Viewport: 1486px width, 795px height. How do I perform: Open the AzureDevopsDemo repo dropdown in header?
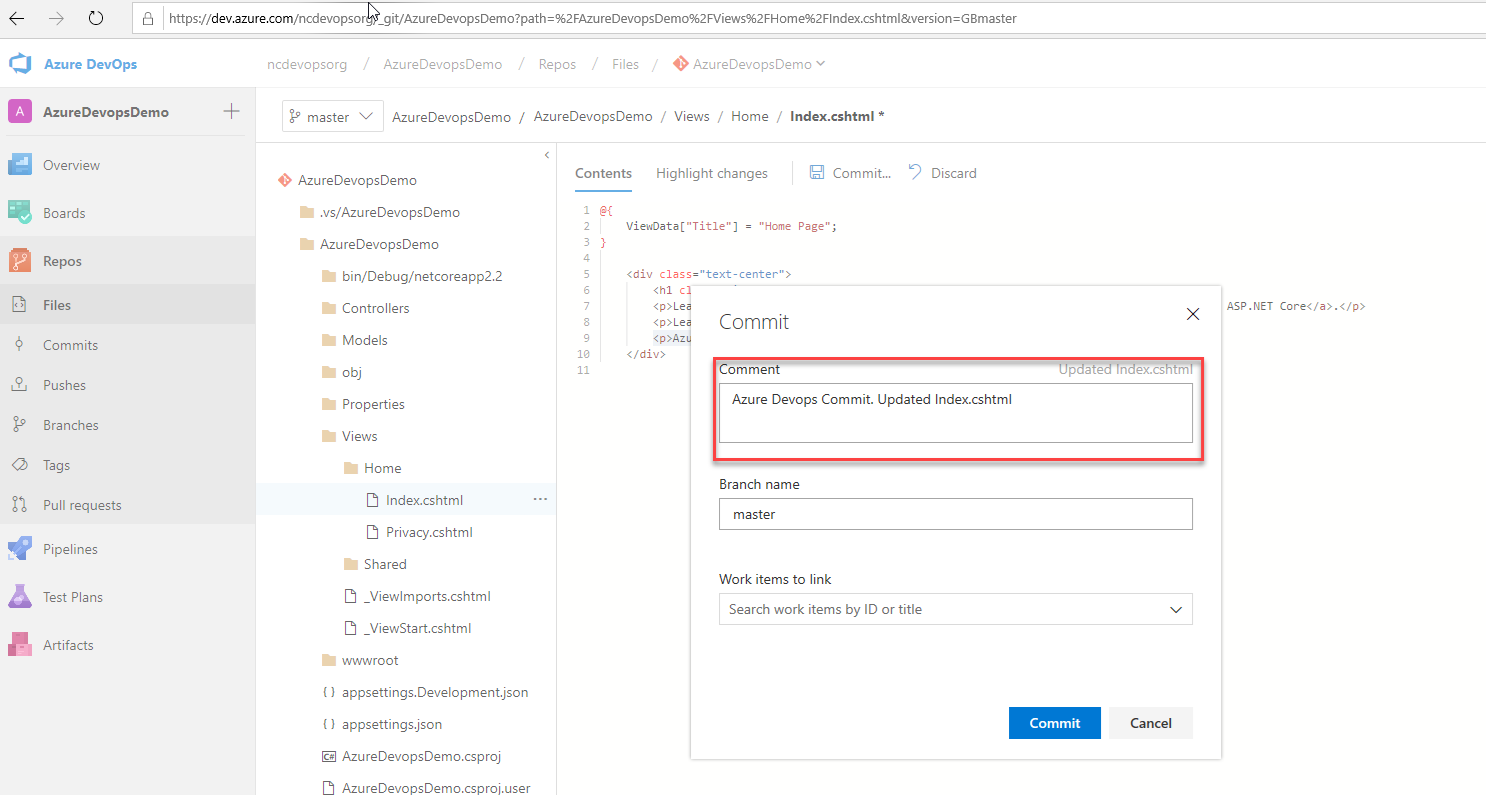[x=749, y=64]
